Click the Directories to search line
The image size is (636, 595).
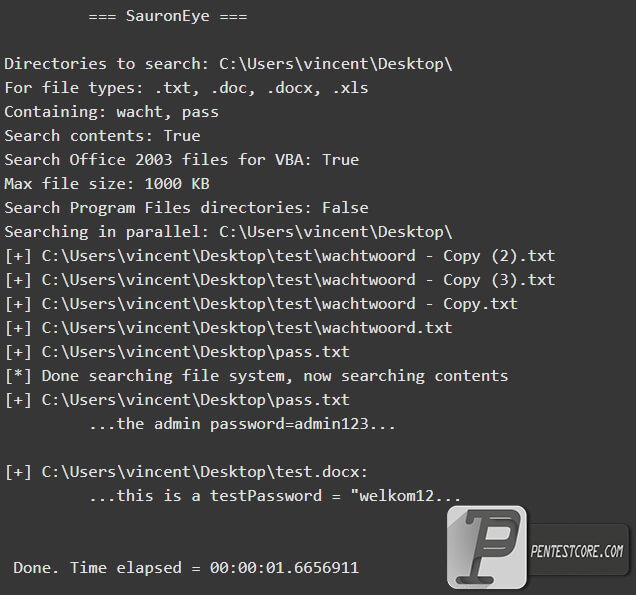coord(228,64)
